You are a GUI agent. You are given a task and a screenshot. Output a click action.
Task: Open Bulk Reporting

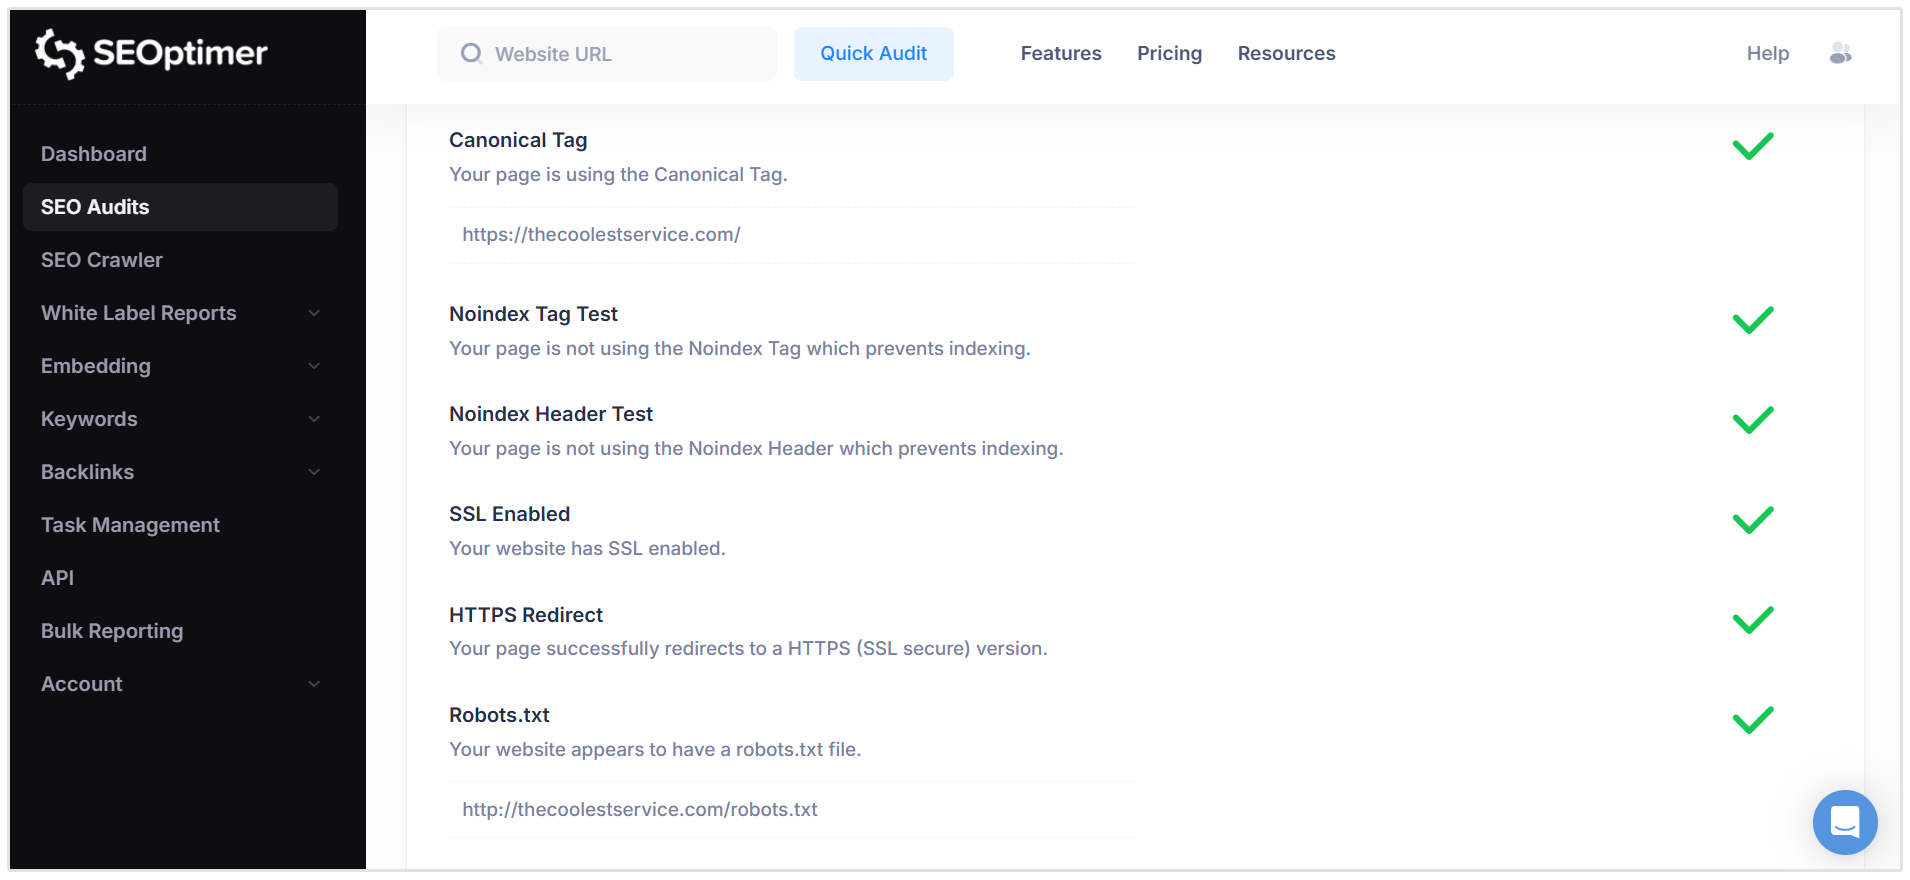[x=112, y=631]
